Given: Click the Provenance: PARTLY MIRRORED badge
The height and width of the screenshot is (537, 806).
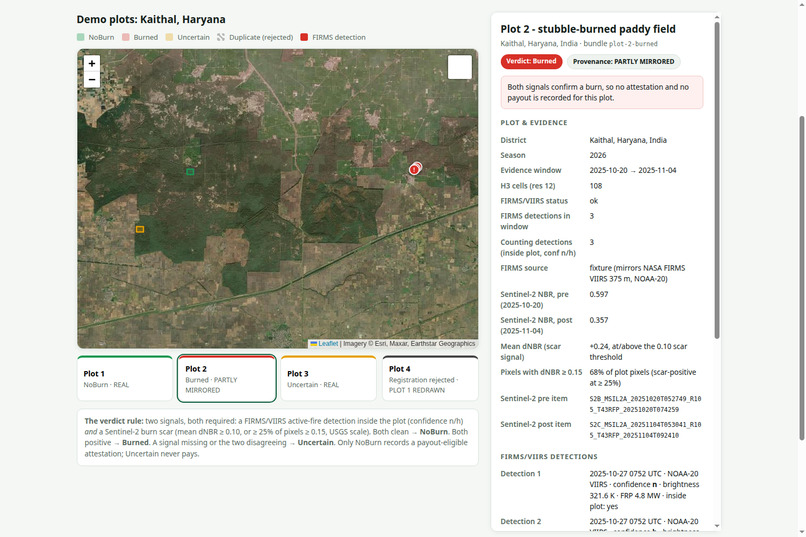Looking at the screenshot, I should pyautogui.click(x=624, y=62).
